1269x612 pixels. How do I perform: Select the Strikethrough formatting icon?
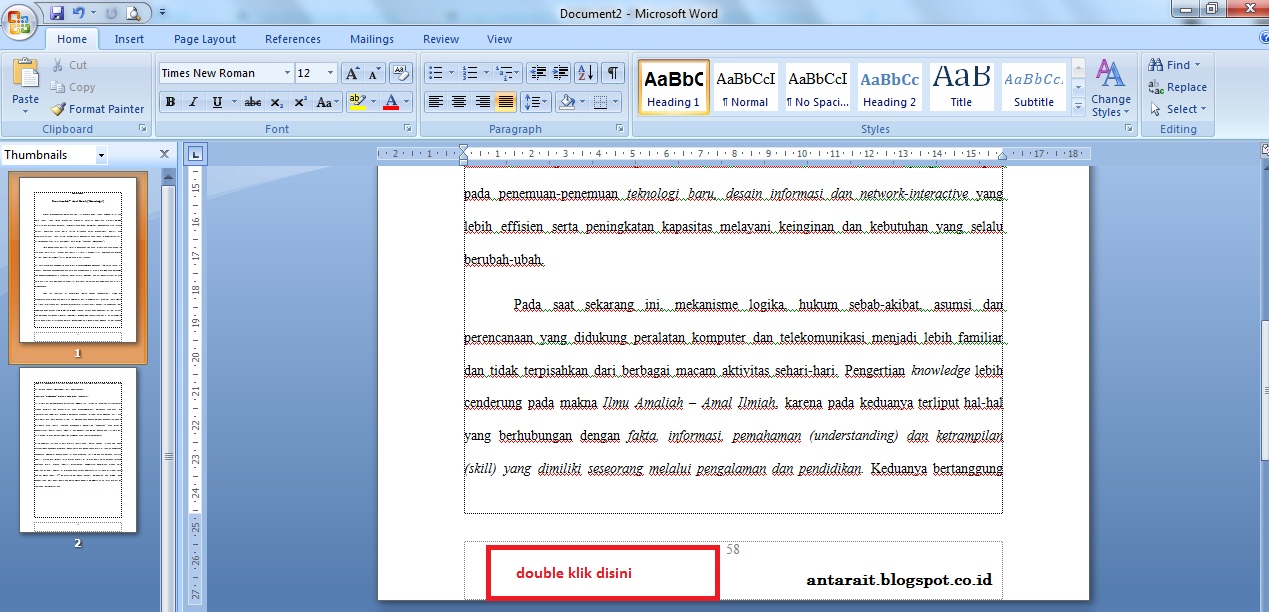click(253, 101)
